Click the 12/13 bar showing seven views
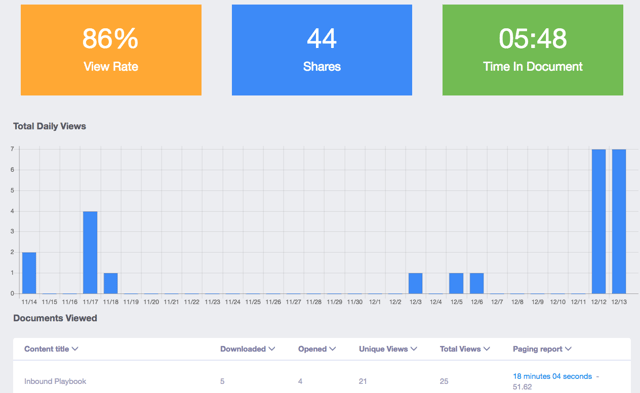This screenshot has width=640, height=393. [x=619, y=221]
